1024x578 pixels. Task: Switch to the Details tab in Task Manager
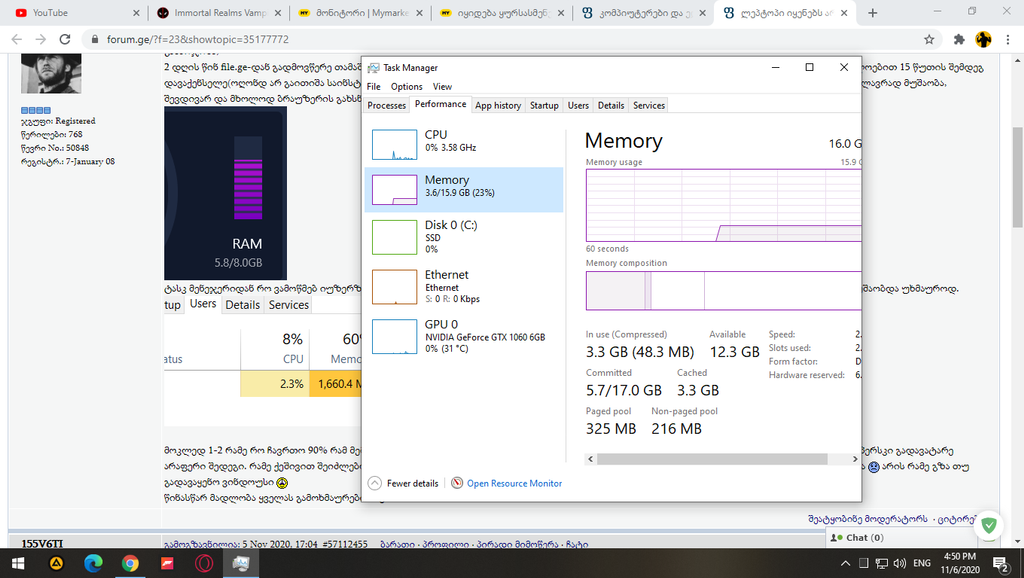pos(611,105)
